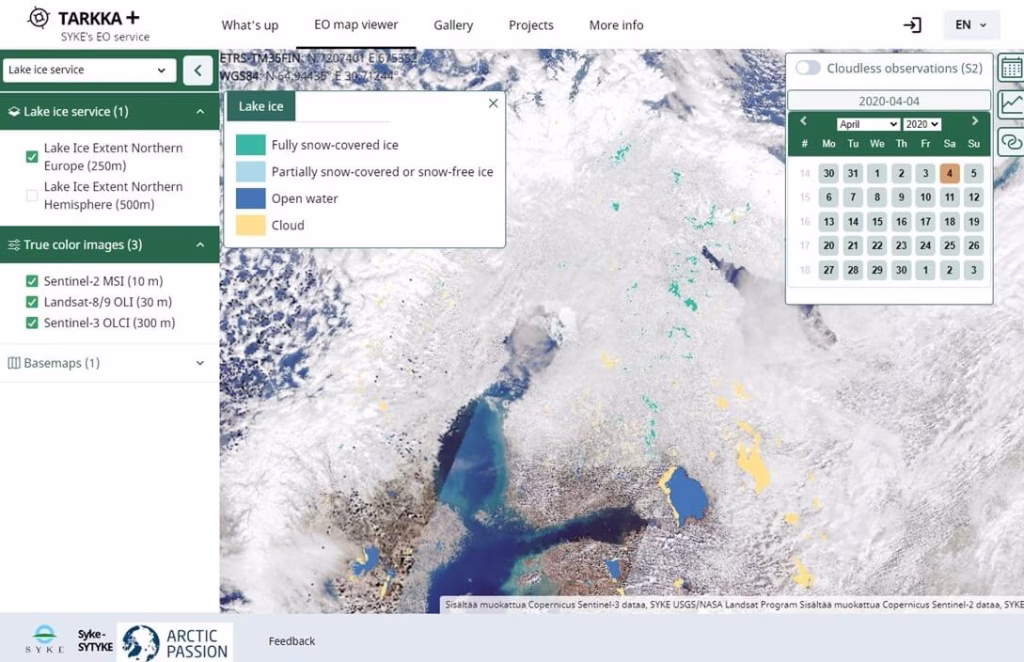The width and height of the screenshot is (1024, 662).
Task: Click the Feedback link
Action: click(291, 641)
